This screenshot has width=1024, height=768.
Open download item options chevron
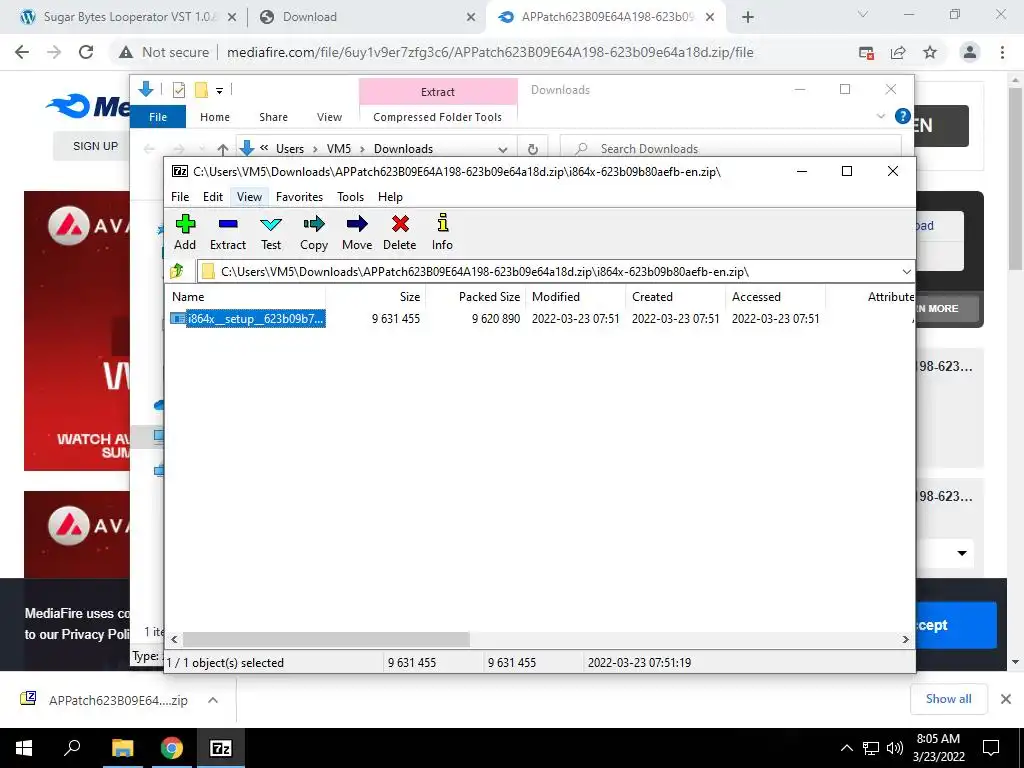click(213, 700)
